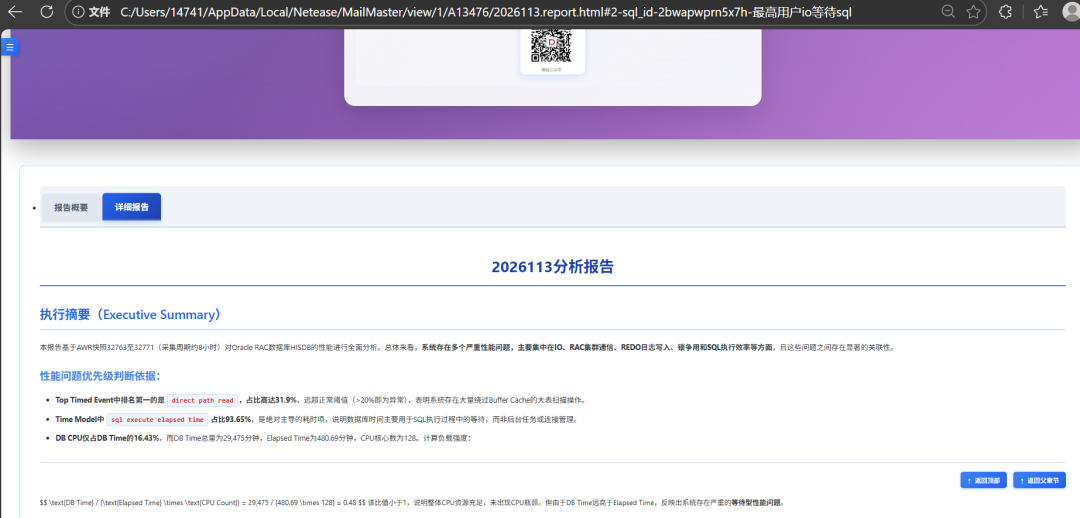The image size is (1080, 518).
Task: Open the blue sidebar menu icon at left edge
Action: pos(10,47)
